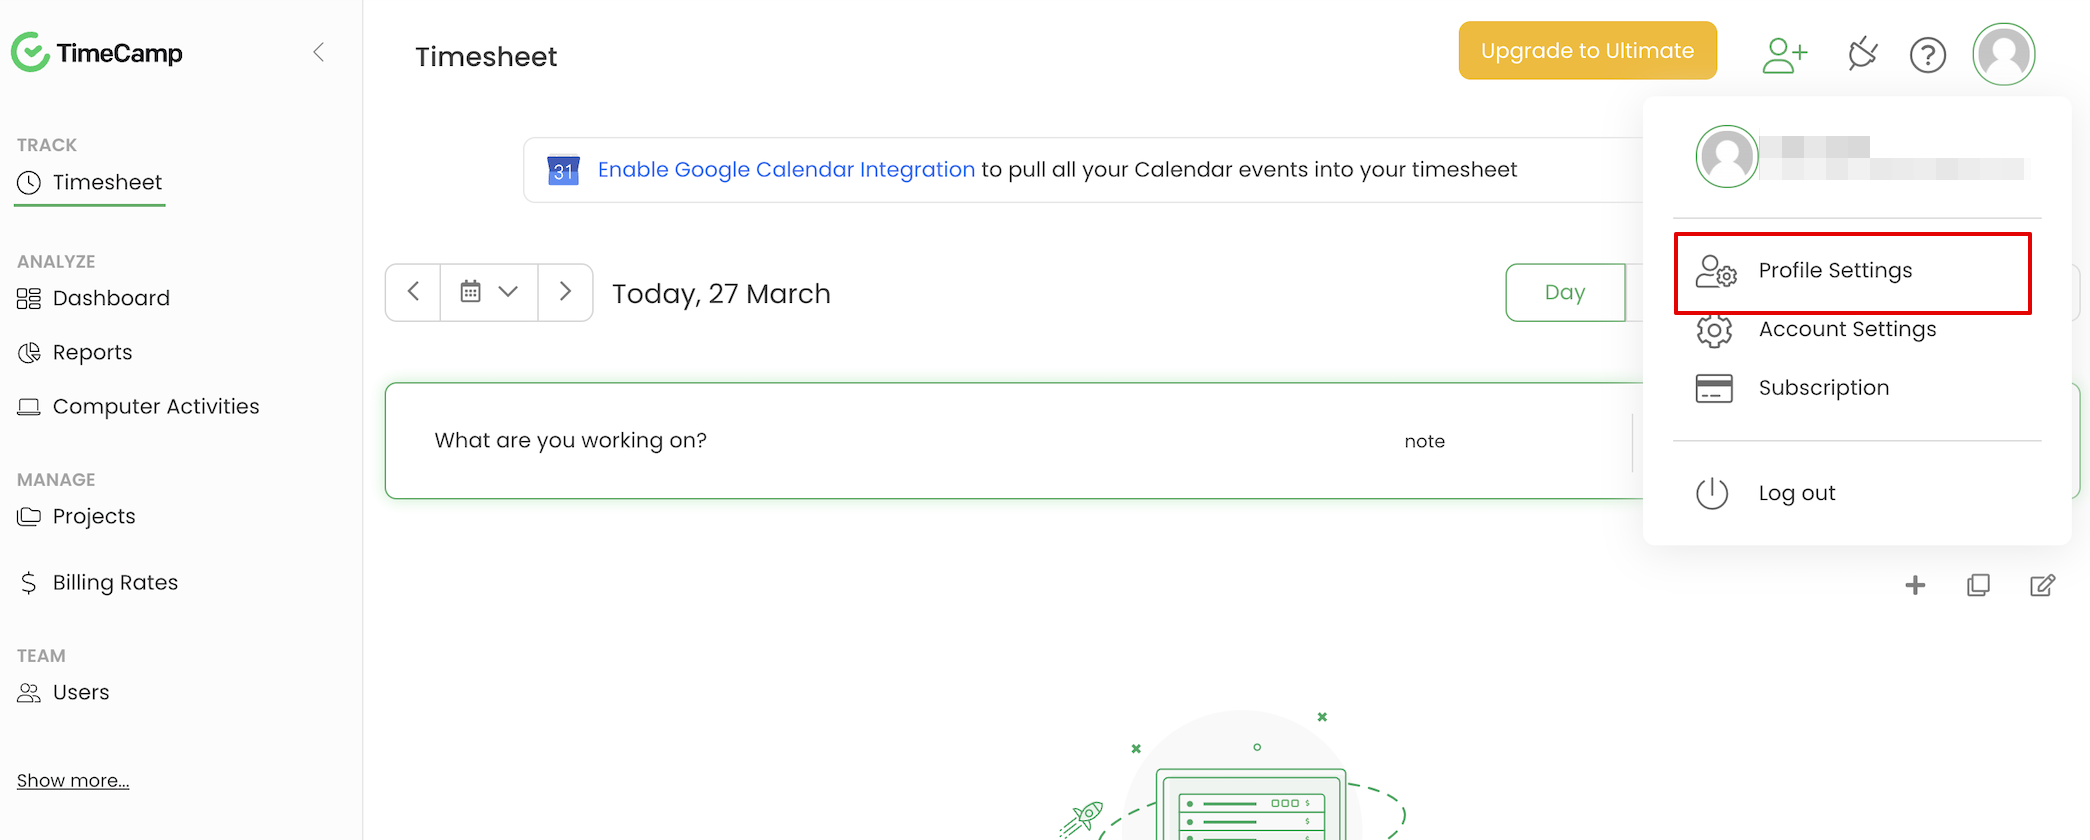The height and width of the screenshot is (840, 2090).
Task: Click the plus icon to add entry
Action: click(1915, 586)
